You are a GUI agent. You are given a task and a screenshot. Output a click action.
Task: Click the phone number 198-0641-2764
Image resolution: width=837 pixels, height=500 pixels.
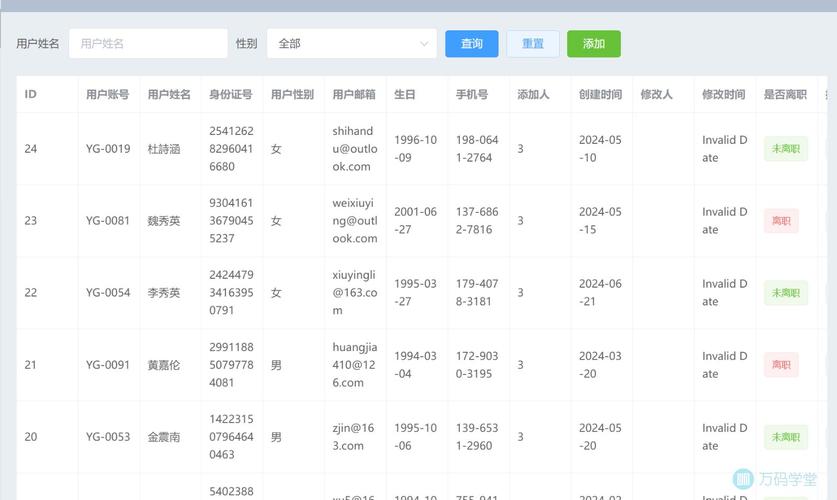477,149
